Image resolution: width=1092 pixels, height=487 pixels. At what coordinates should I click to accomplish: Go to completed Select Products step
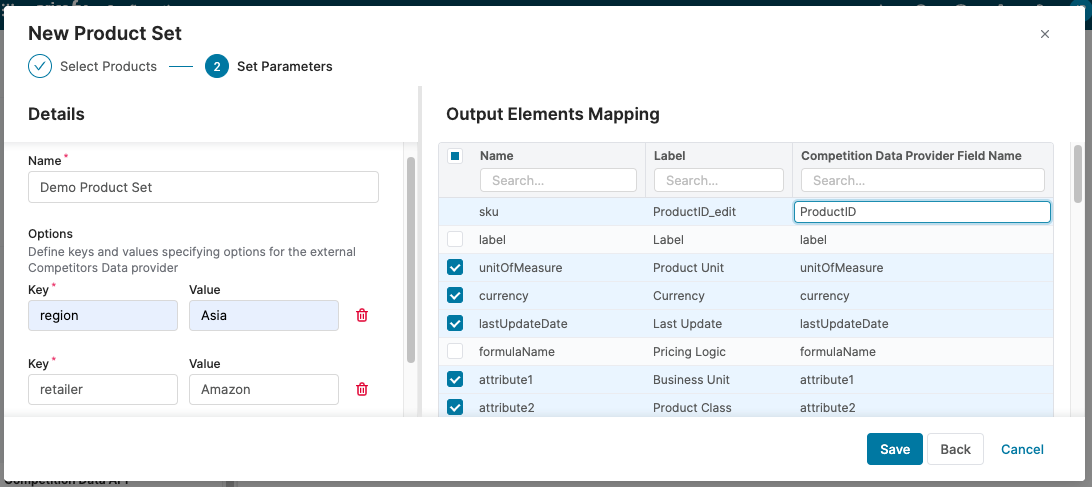(x=40, y=67)
